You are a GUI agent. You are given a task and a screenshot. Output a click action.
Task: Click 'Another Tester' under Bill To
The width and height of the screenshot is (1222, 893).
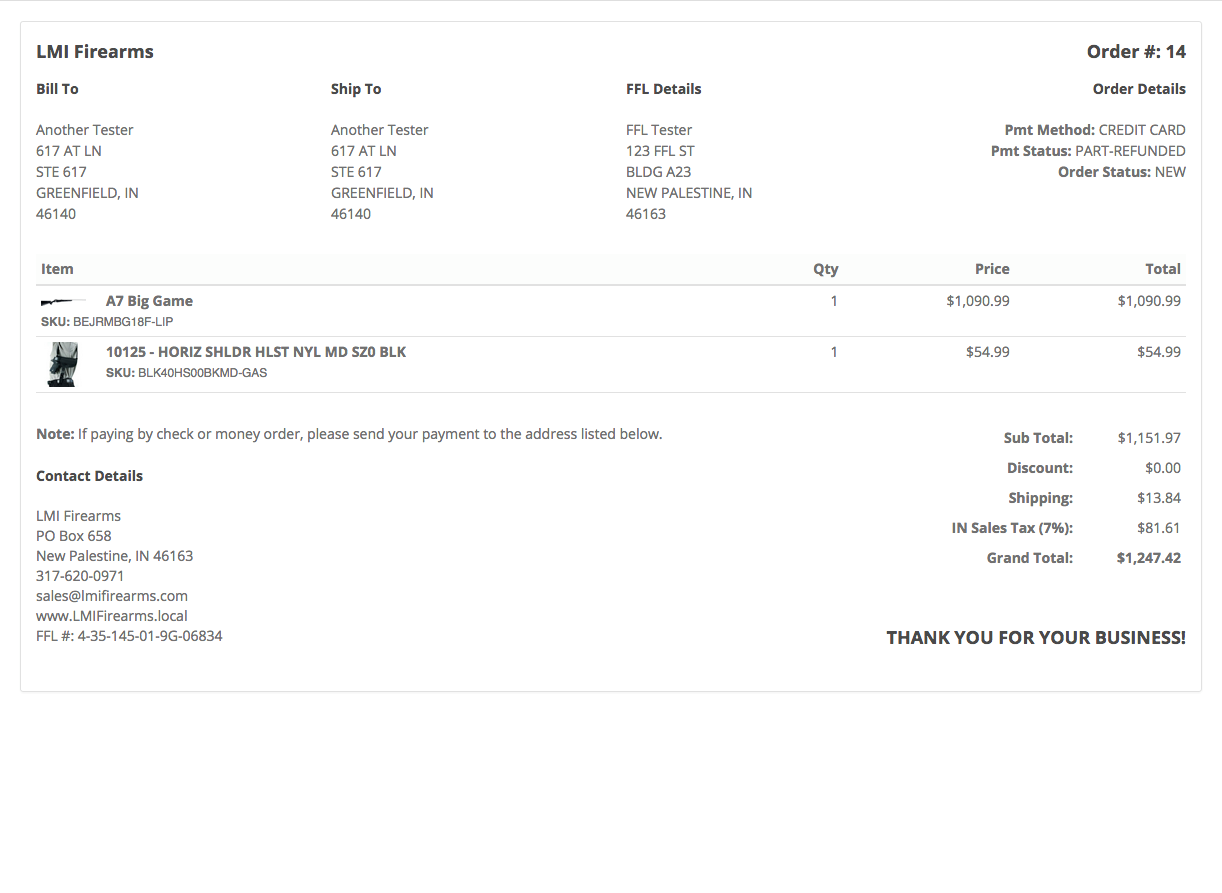(x=85, y=130)
